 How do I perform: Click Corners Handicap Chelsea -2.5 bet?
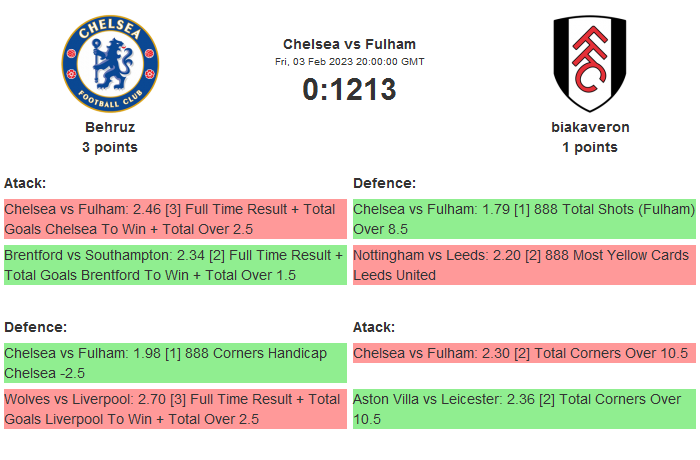coord(174,363)
